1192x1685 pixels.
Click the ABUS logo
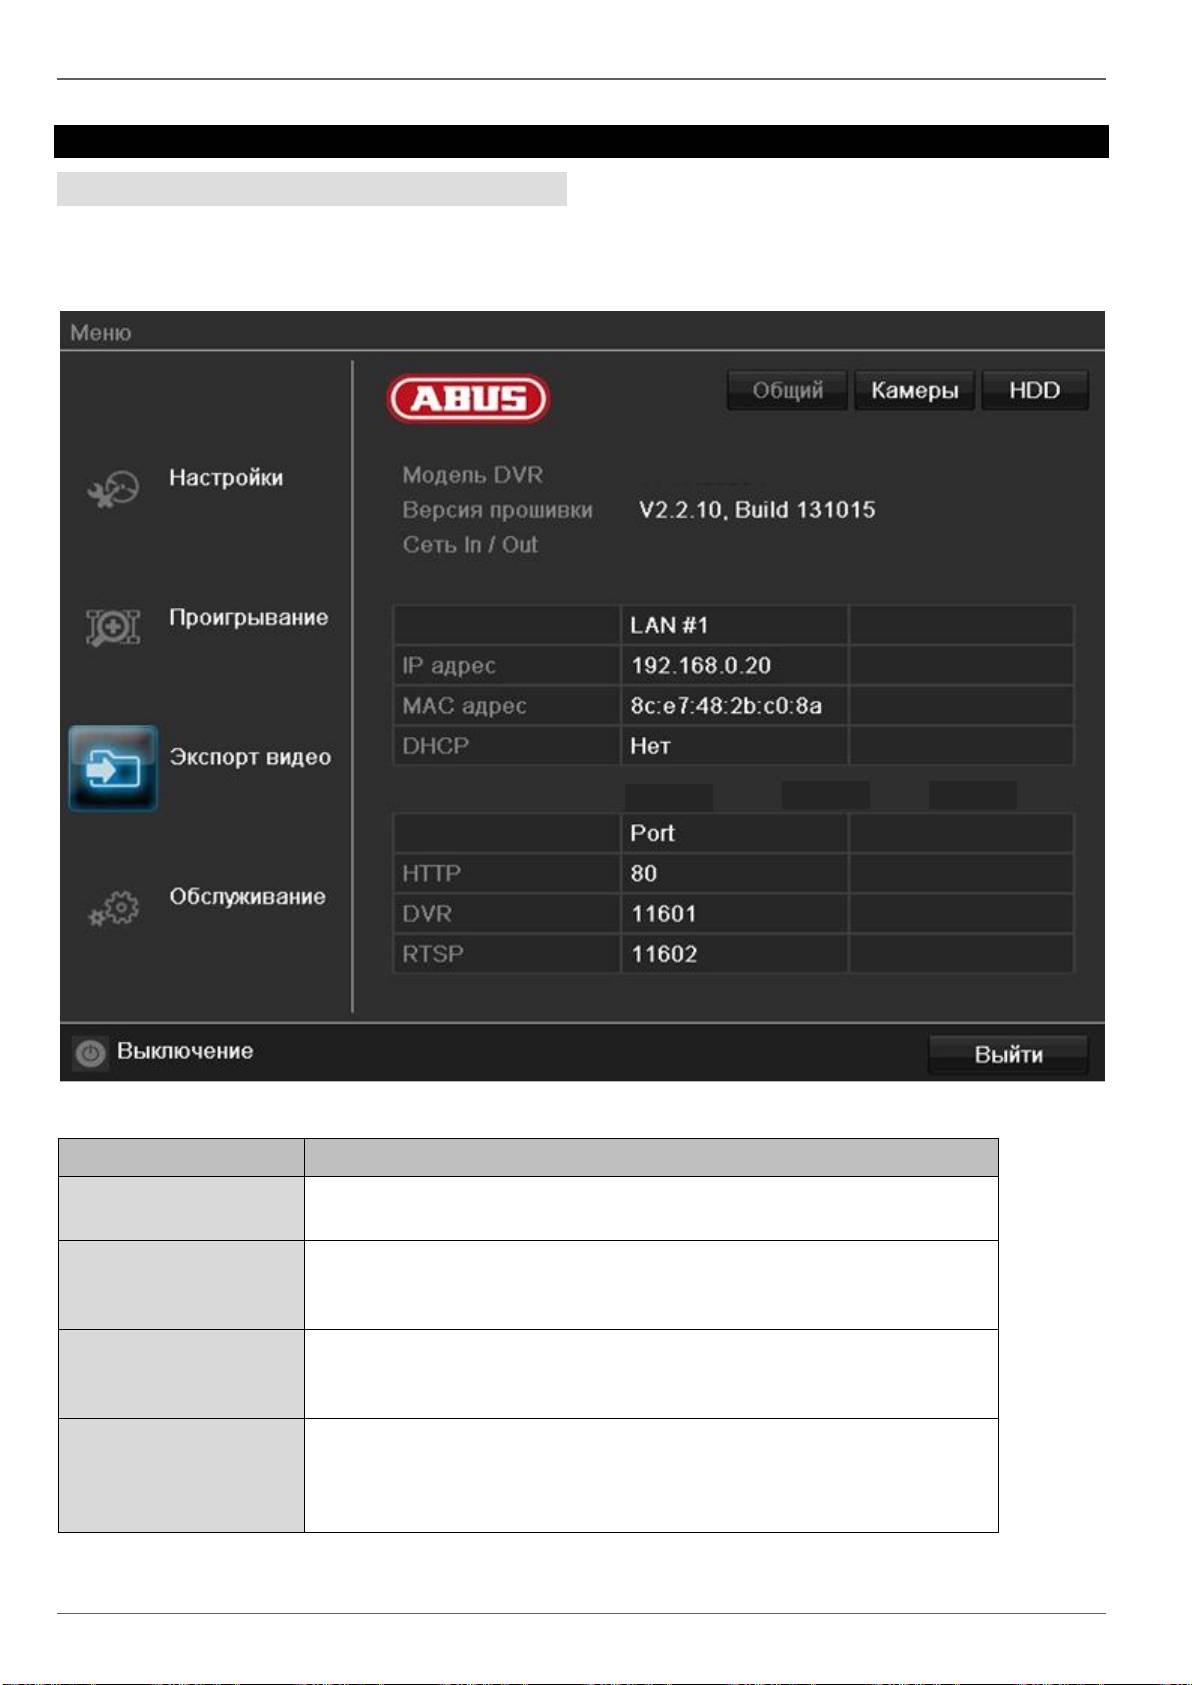pyautogui.click(x=468, y=399)
